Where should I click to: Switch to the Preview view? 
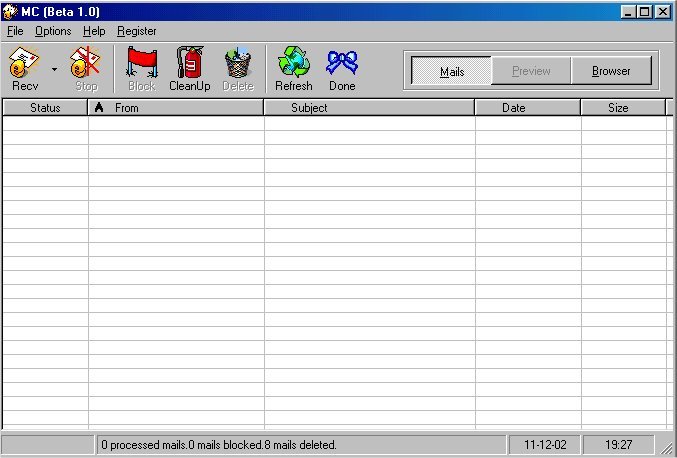[531, 71]
